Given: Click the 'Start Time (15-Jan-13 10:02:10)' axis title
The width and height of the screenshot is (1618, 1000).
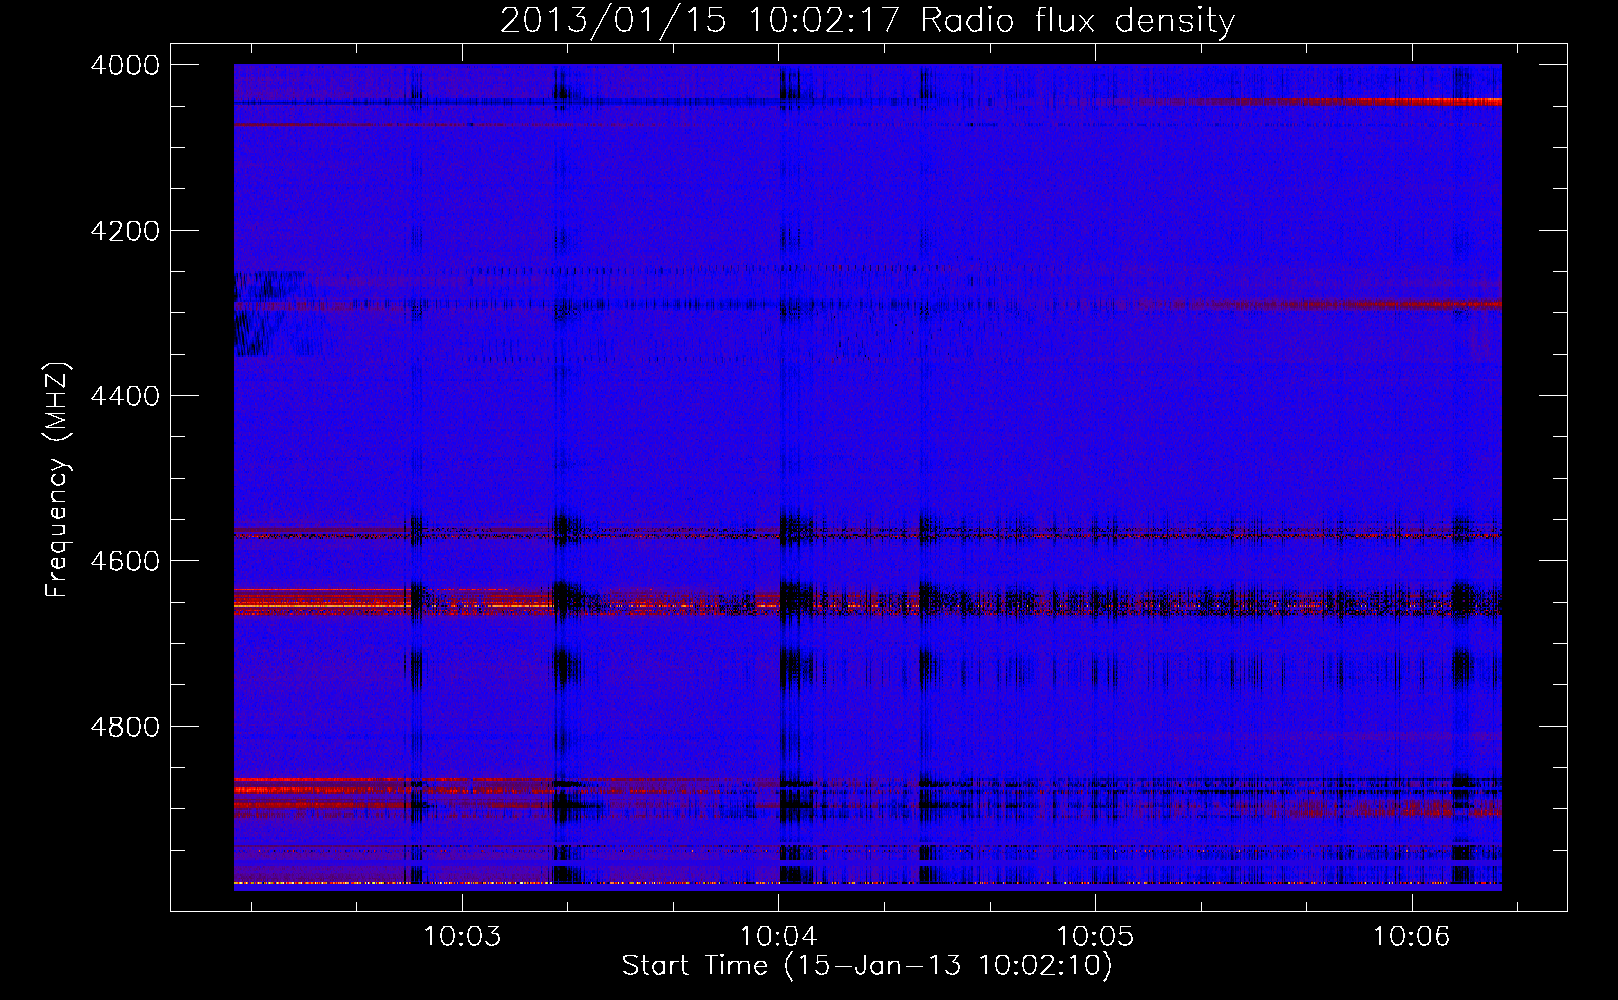Looking at the screenshot, I should [x=867, y=966].
